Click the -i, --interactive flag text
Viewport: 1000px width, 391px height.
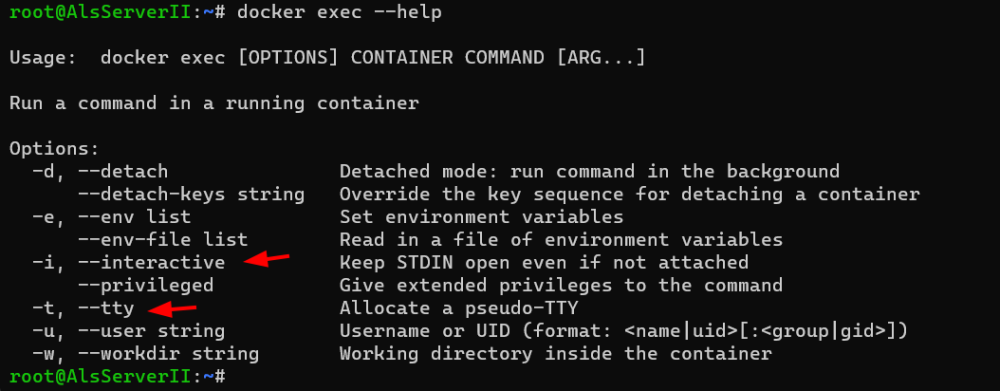click(x=129, y=263)
